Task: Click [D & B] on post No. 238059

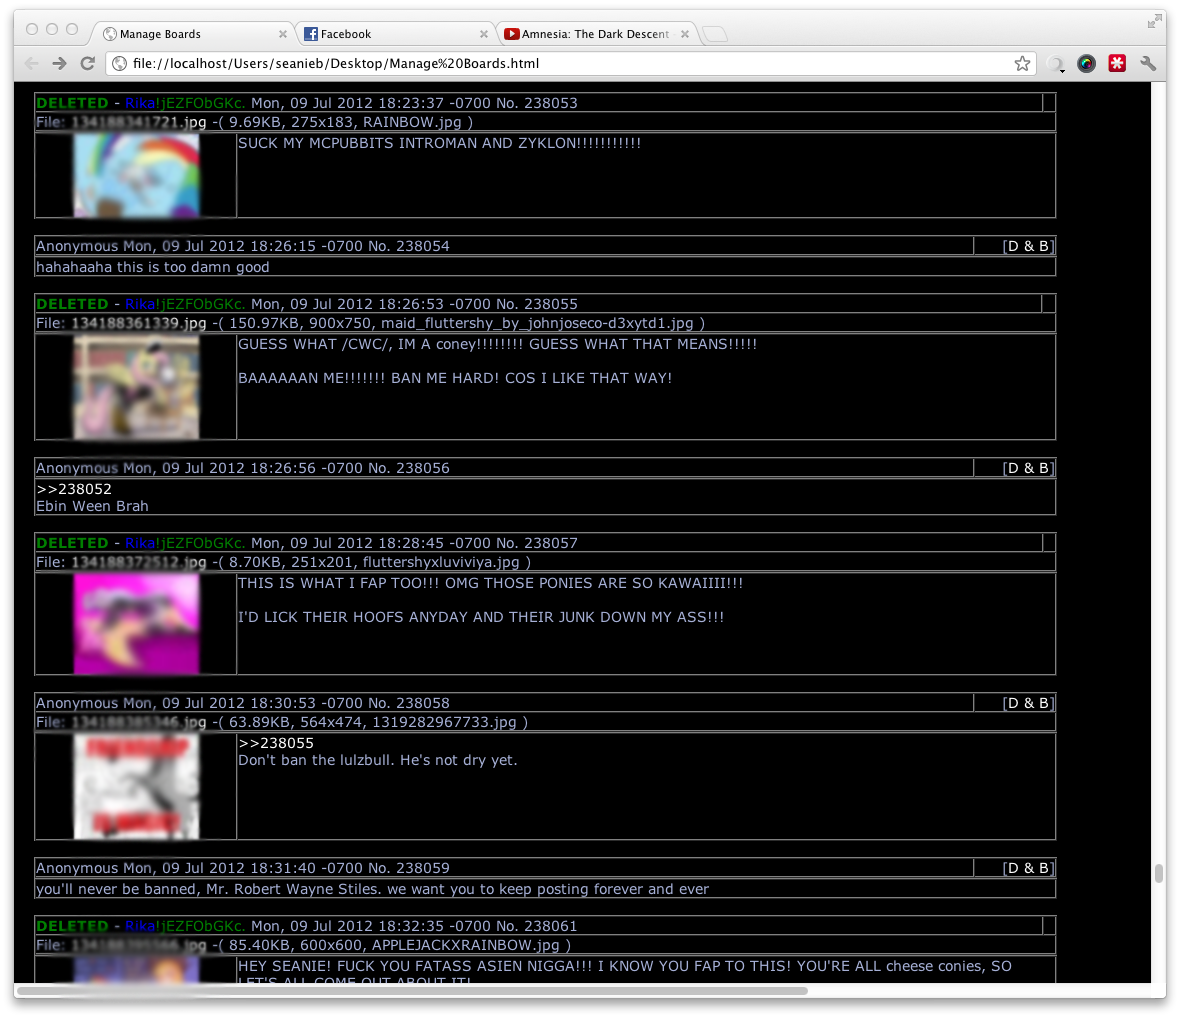Action: pyautogui.click(x=1029, y=868)
